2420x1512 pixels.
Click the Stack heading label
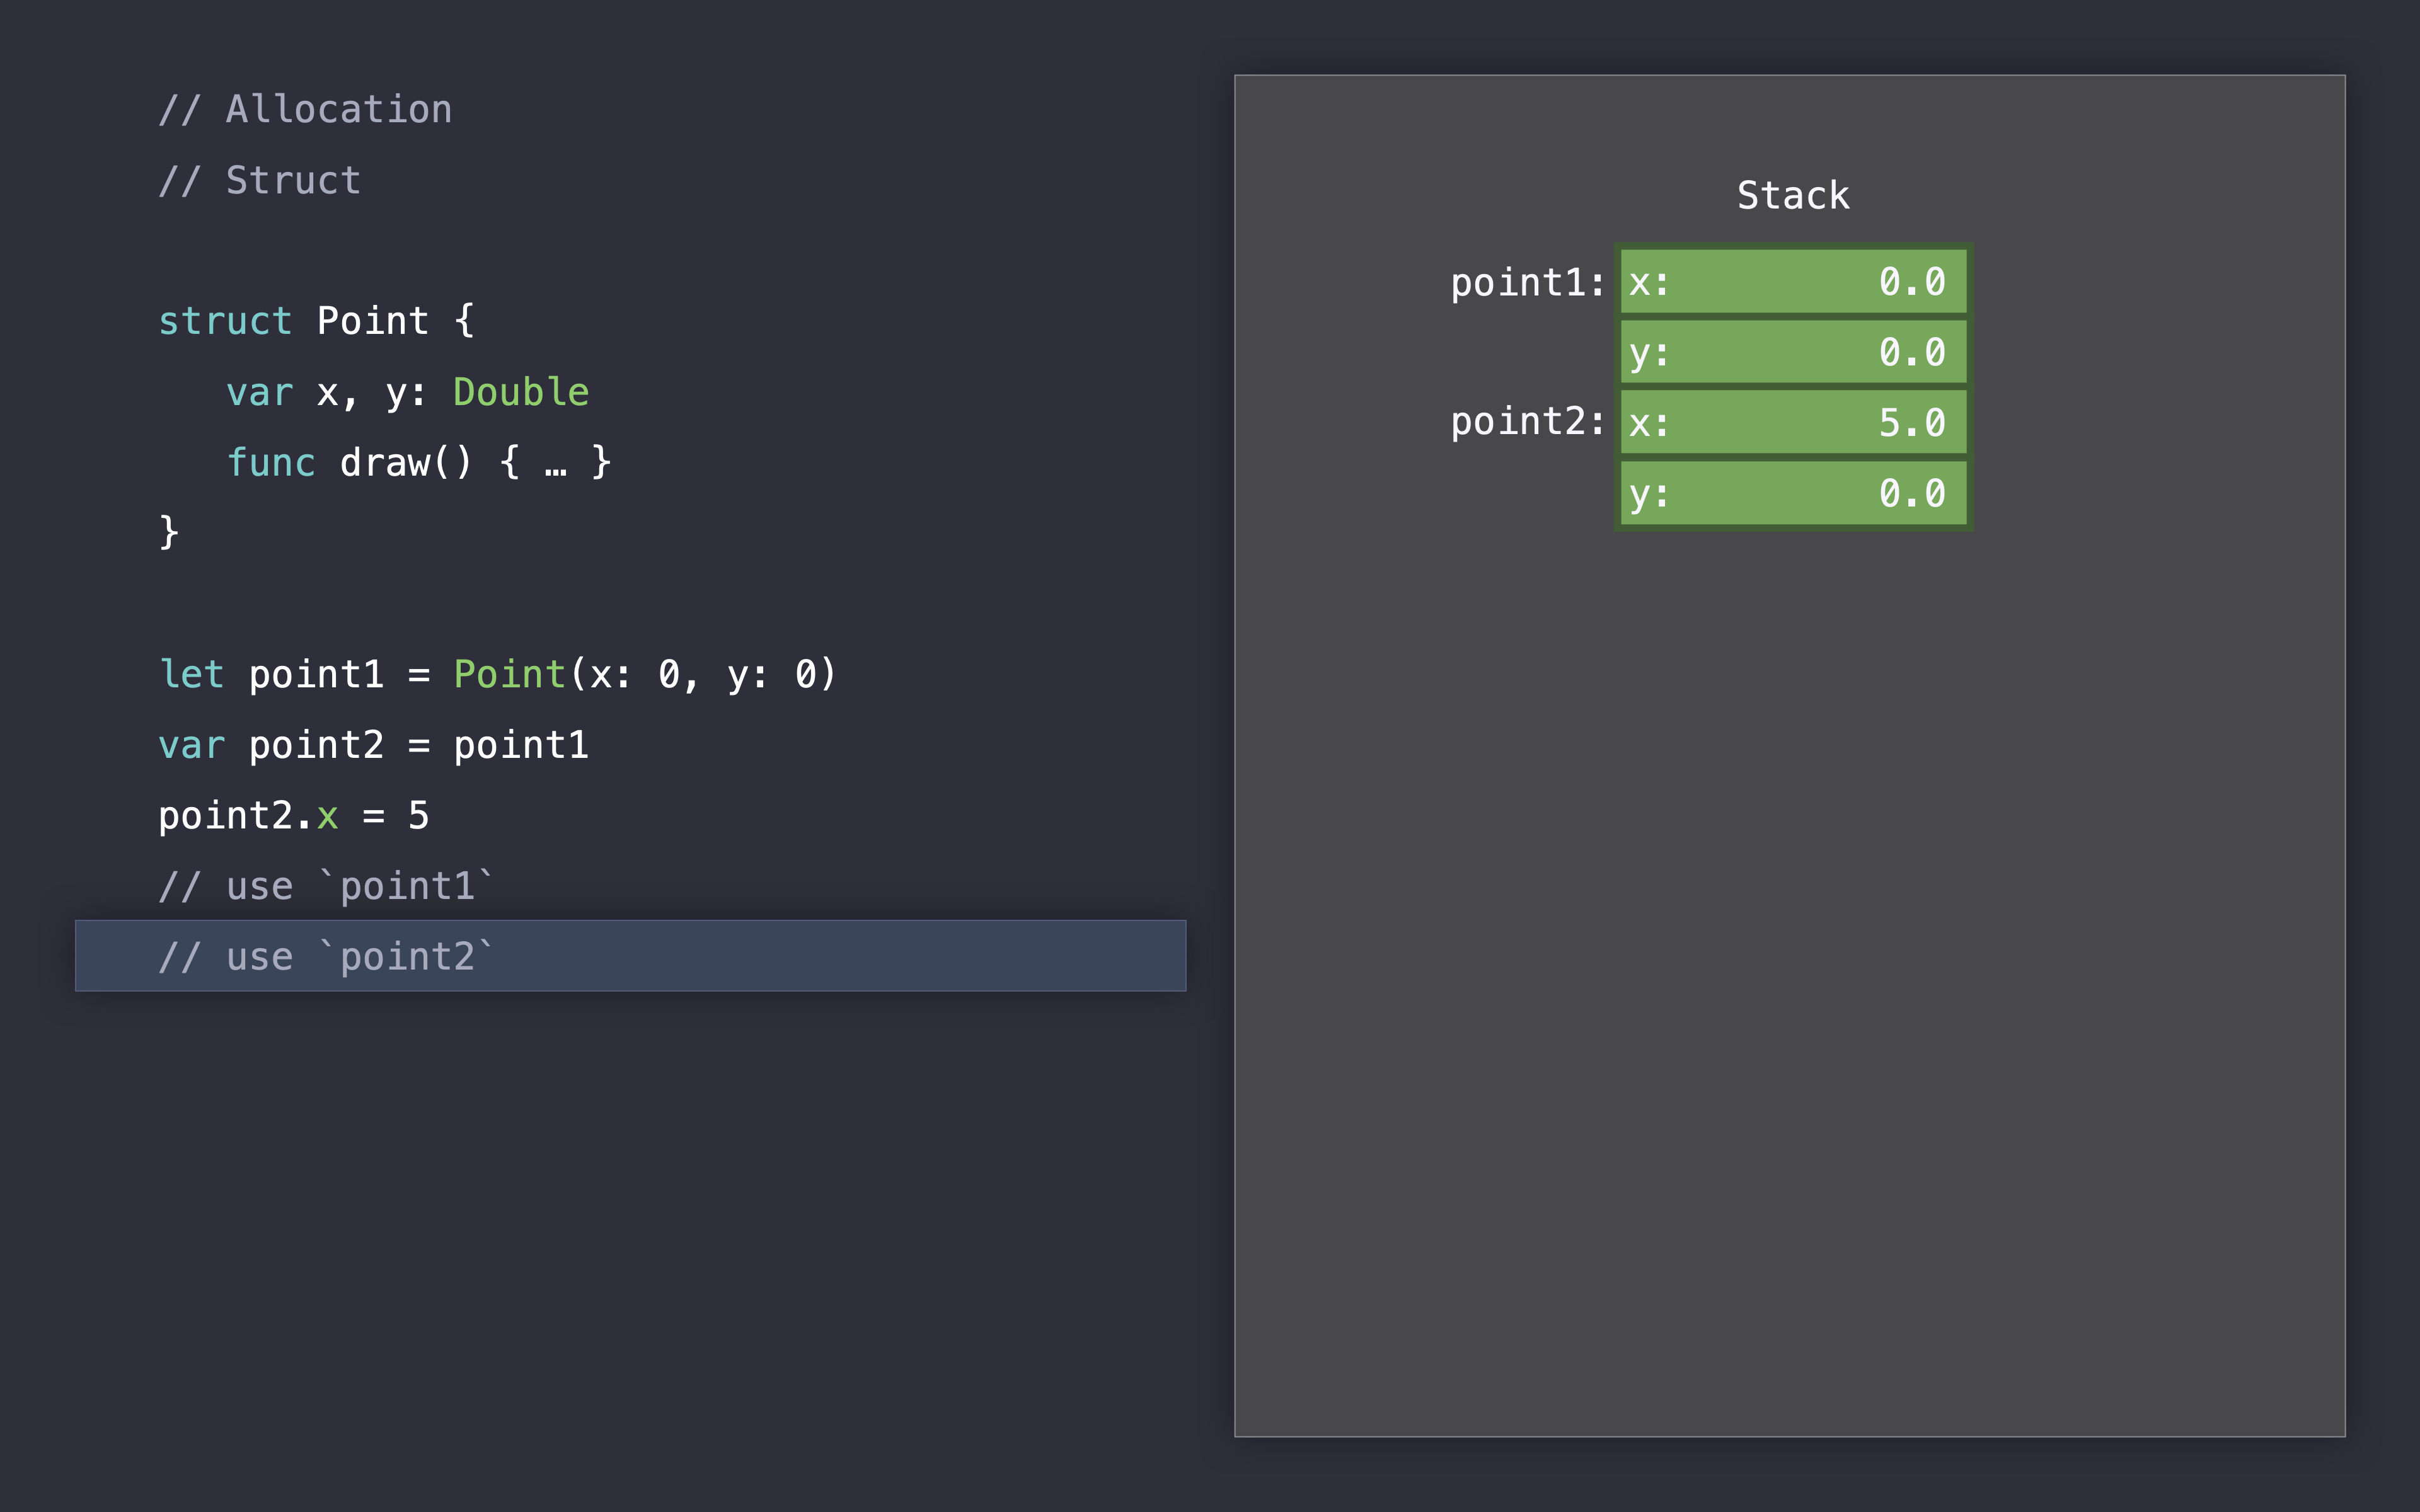click(1793, 195)
